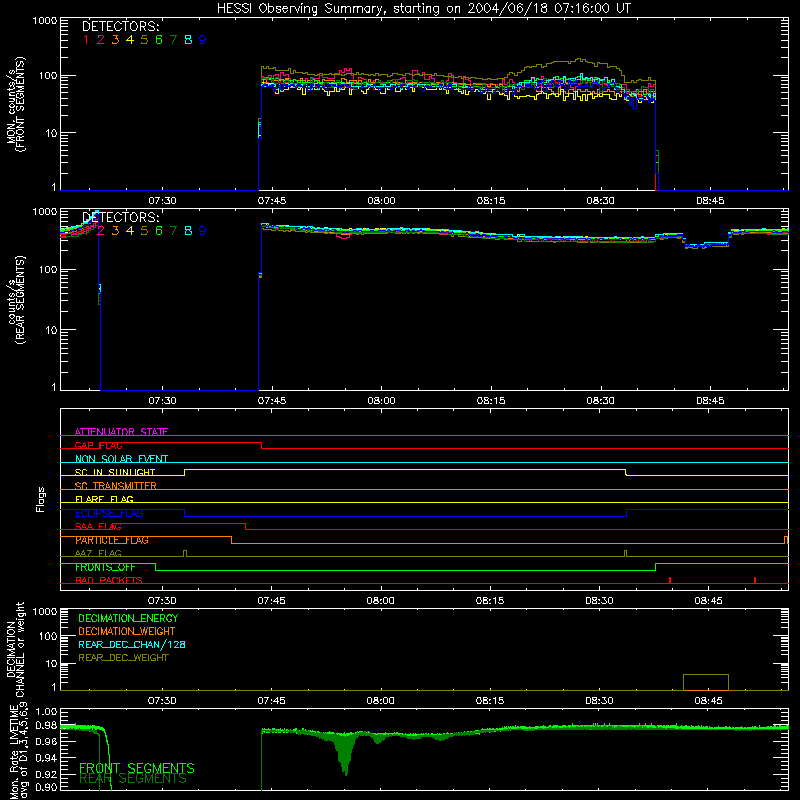Click the REAR_DEC_CHAN/128 legend entry

(132, 644)
